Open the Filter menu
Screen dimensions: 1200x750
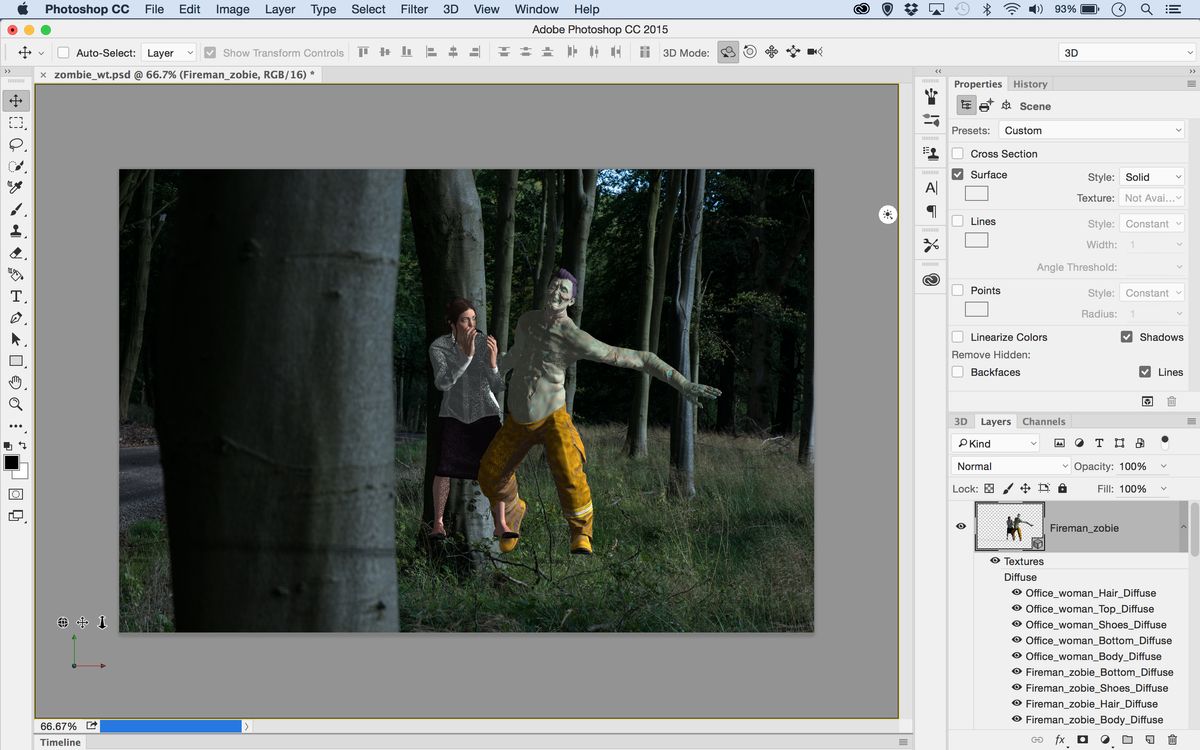(414, 9)
